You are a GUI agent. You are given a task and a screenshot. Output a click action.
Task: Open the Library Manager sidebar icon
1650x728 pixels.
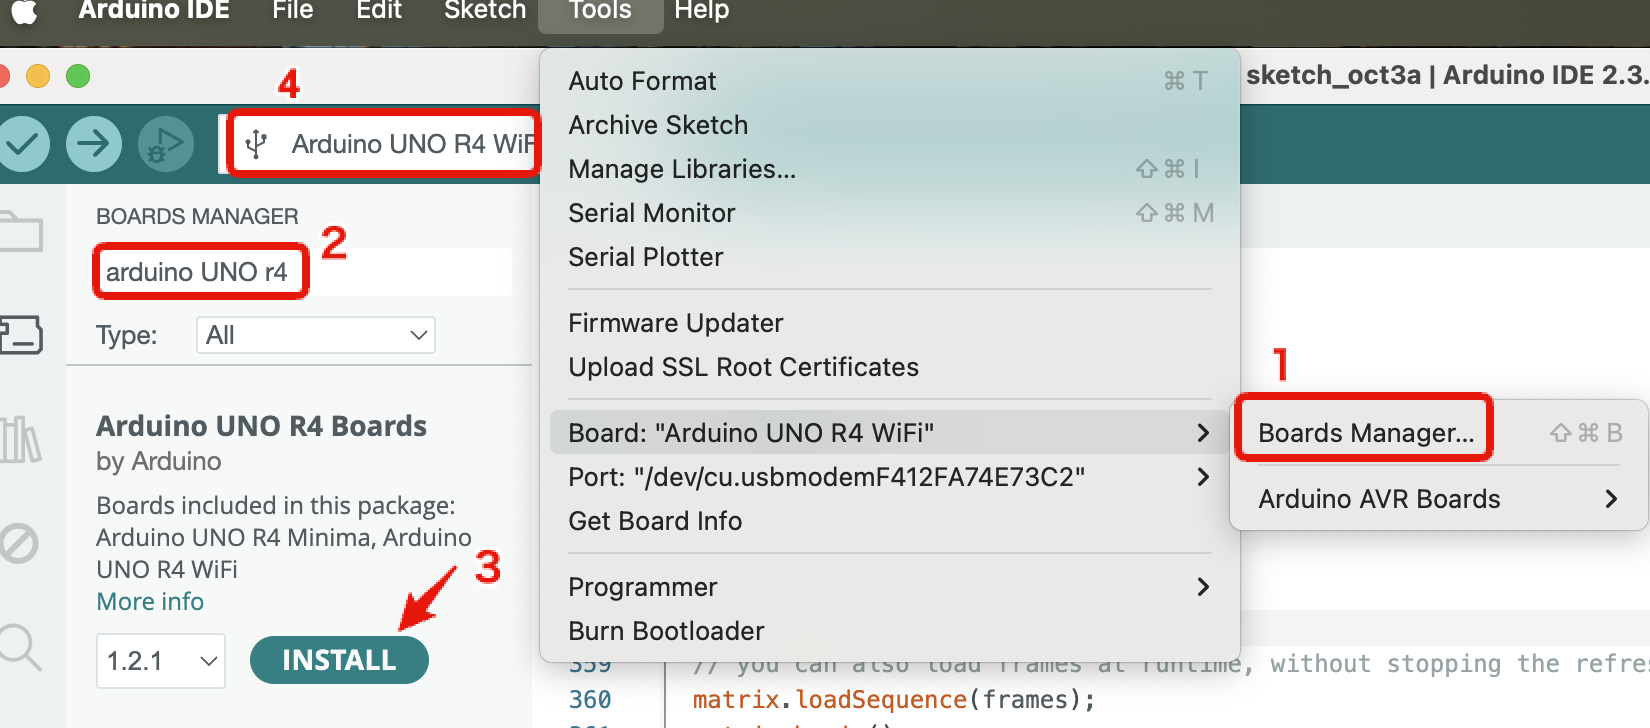[x=20, y=440]
